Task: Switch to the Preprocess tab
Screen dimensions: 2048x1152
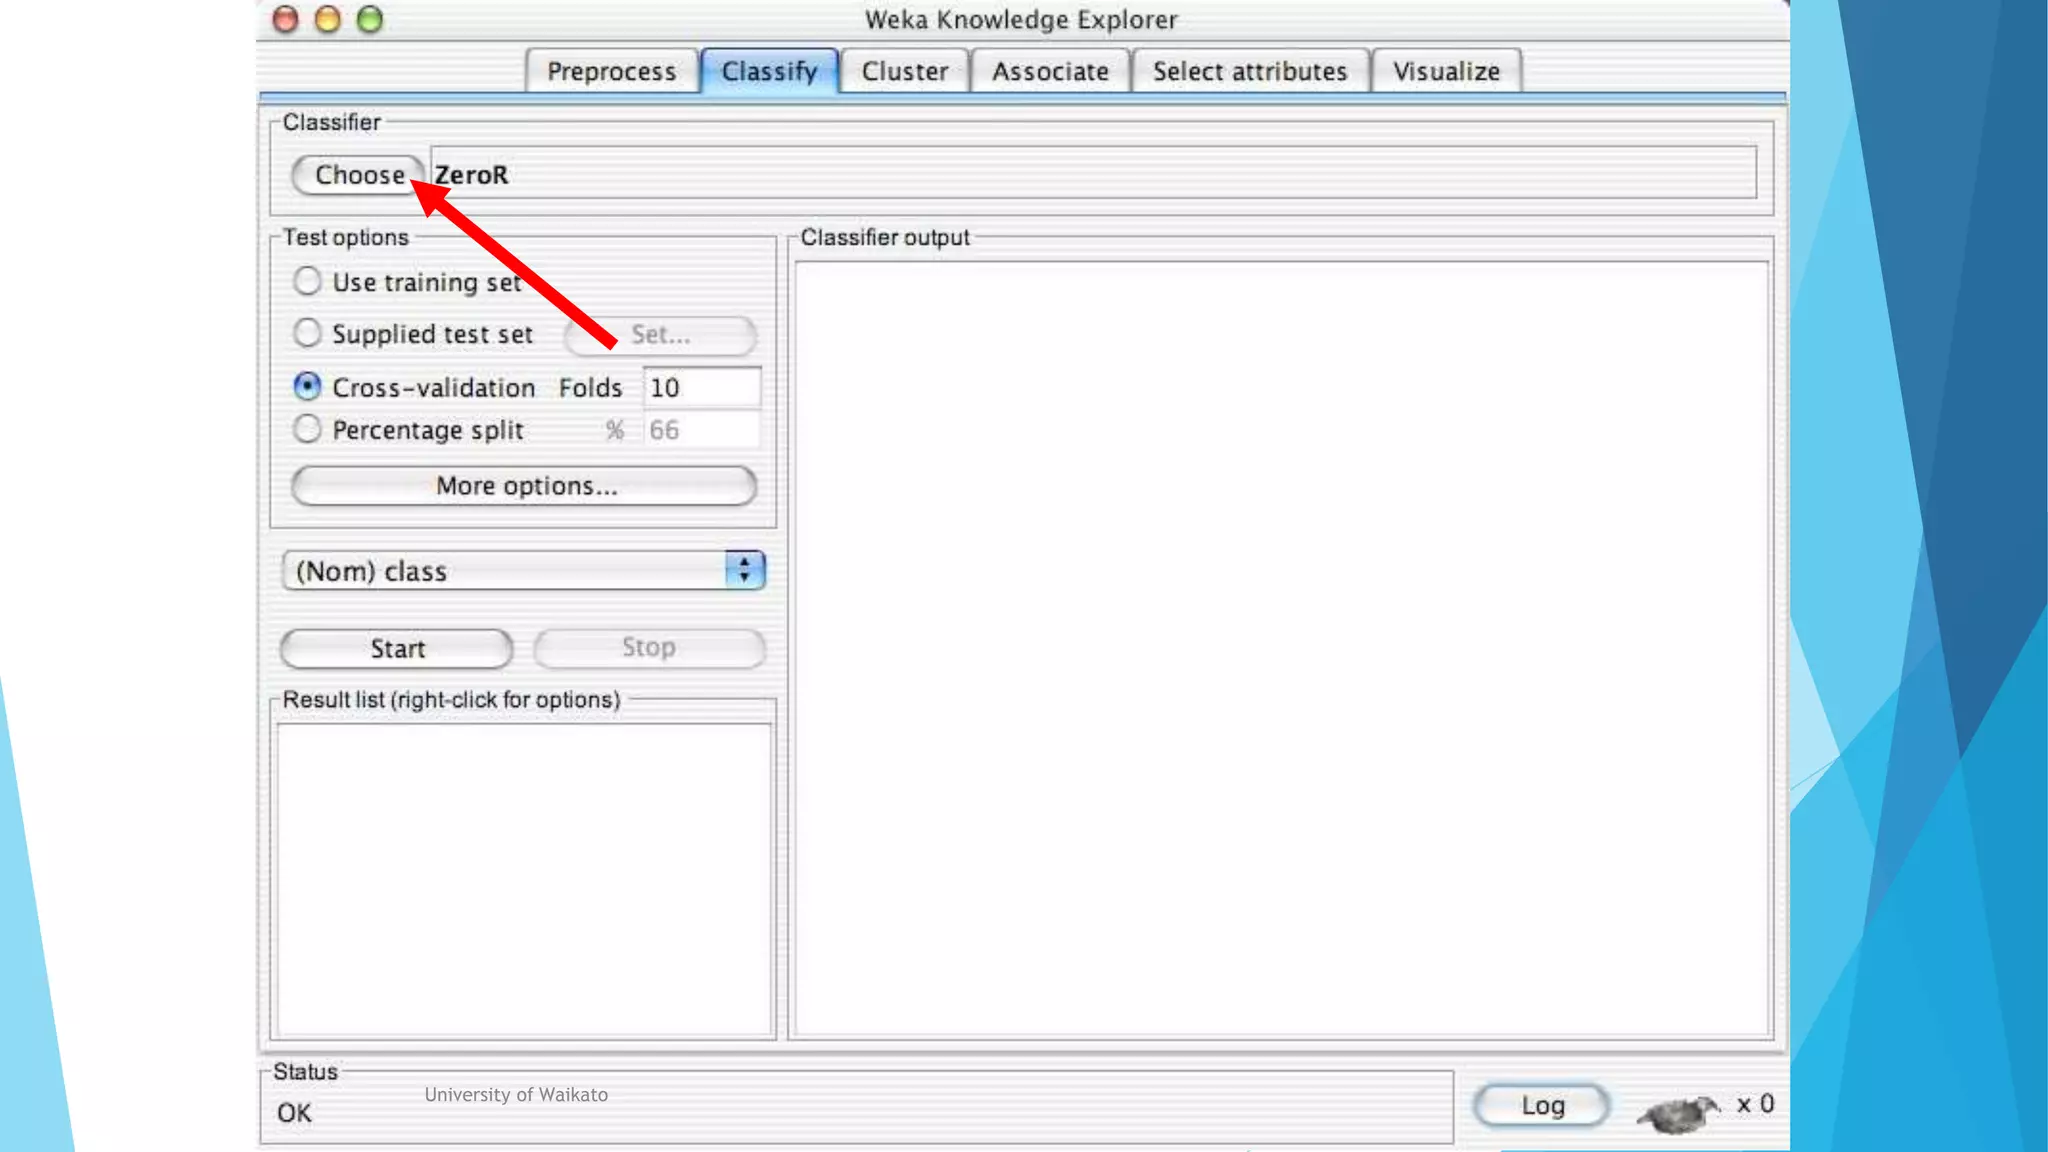Action: (611, 71)
